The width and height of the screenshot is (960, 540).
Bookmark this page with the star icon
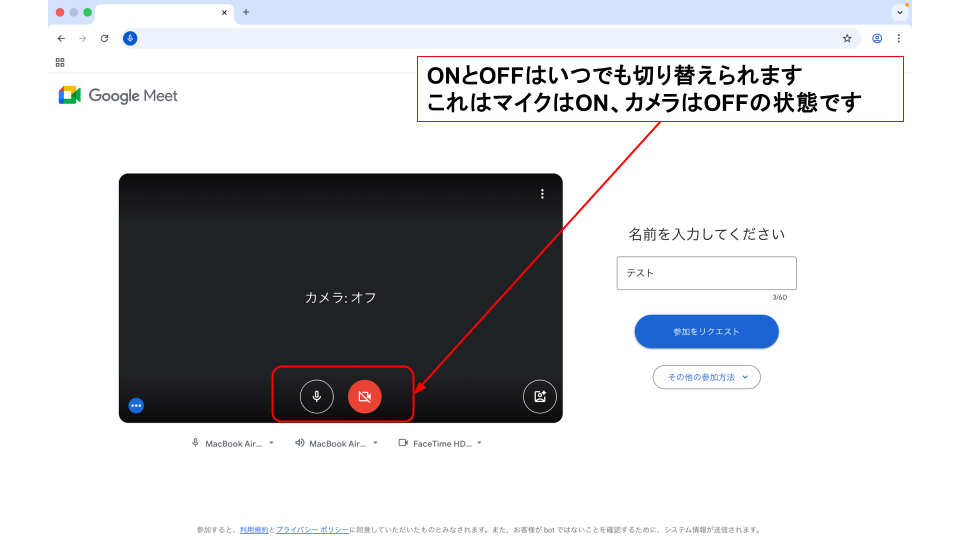click(847, 38)
